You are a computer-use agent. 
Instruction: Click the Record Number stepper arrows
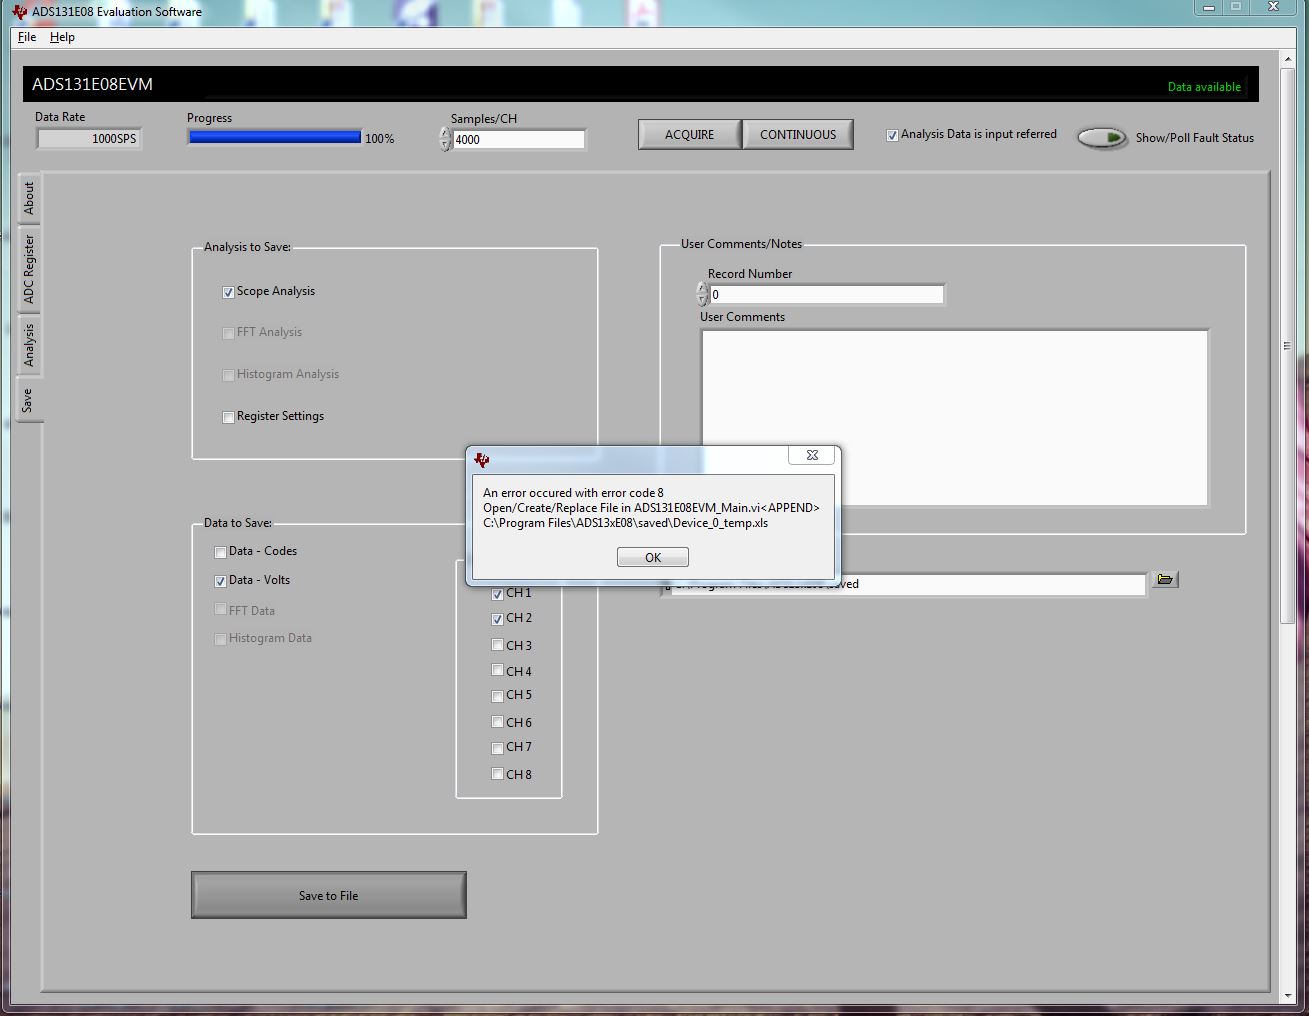[x=702, y=295]
